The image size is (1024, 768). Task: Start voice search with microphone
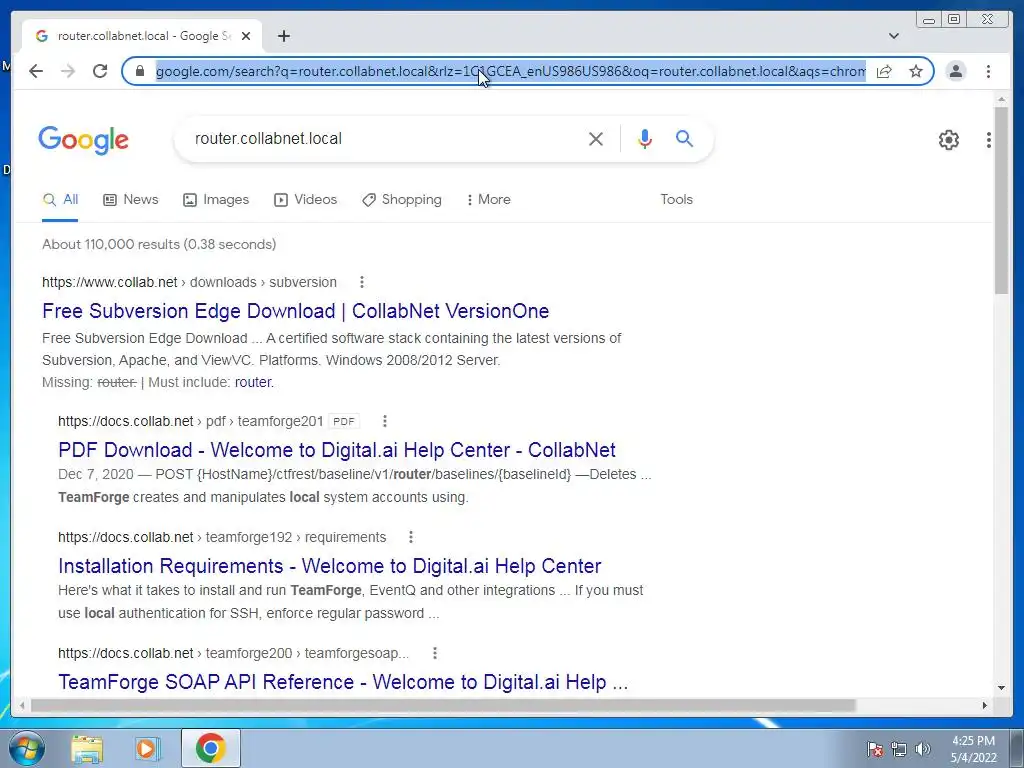pos(645,138)
